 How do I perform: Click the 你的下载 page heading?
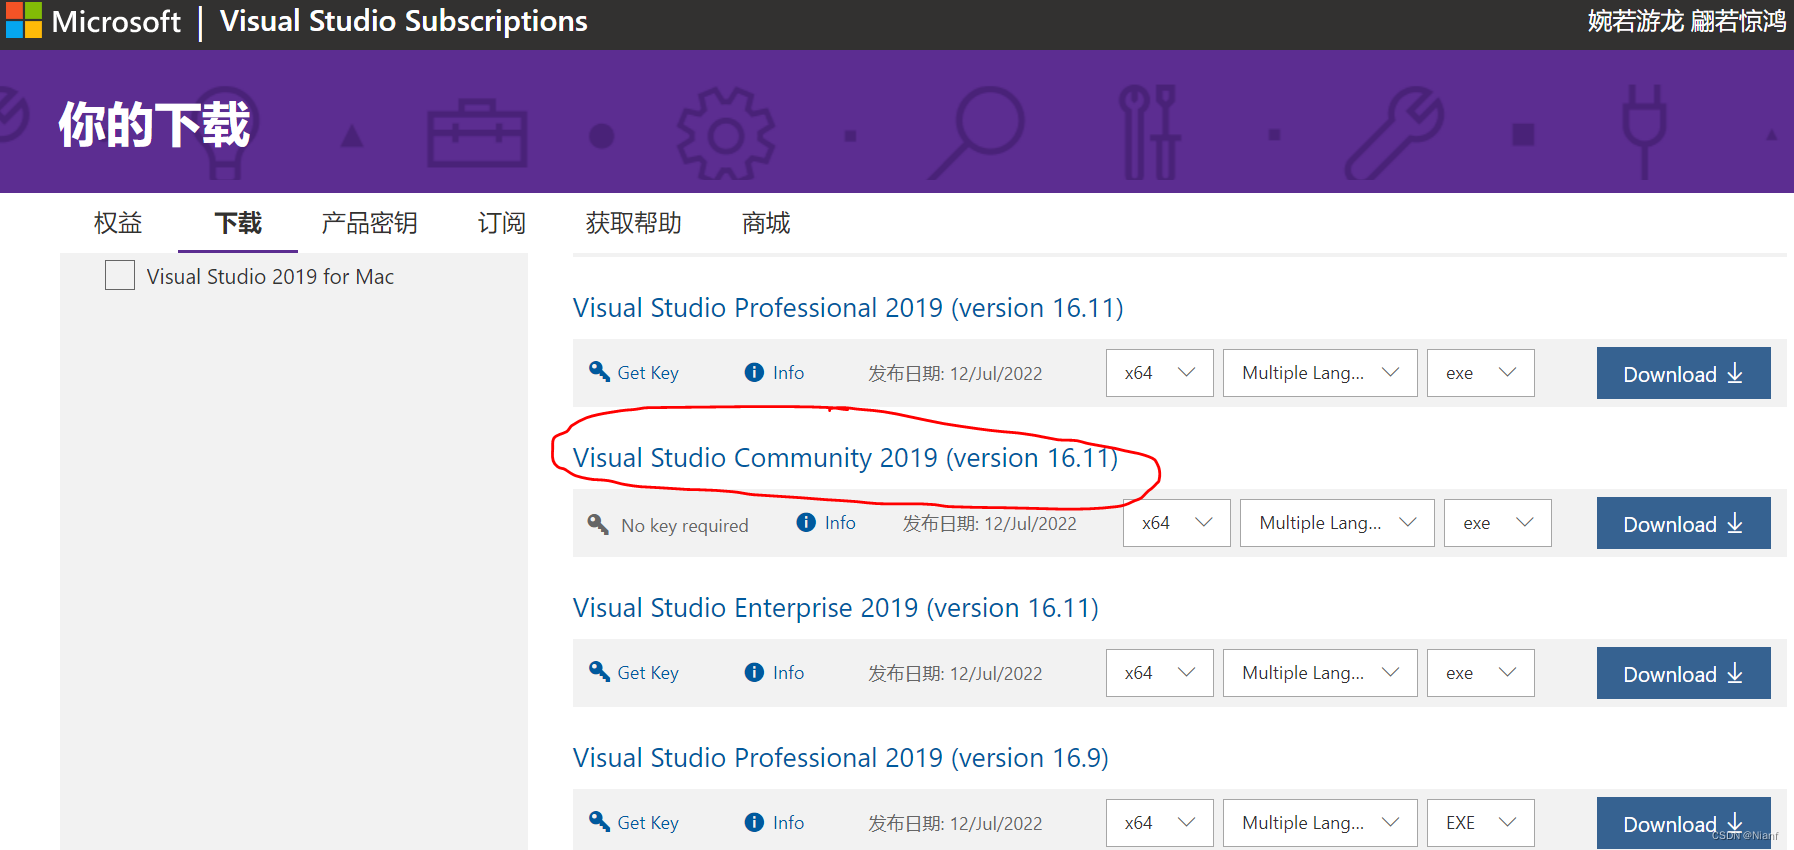154,124
